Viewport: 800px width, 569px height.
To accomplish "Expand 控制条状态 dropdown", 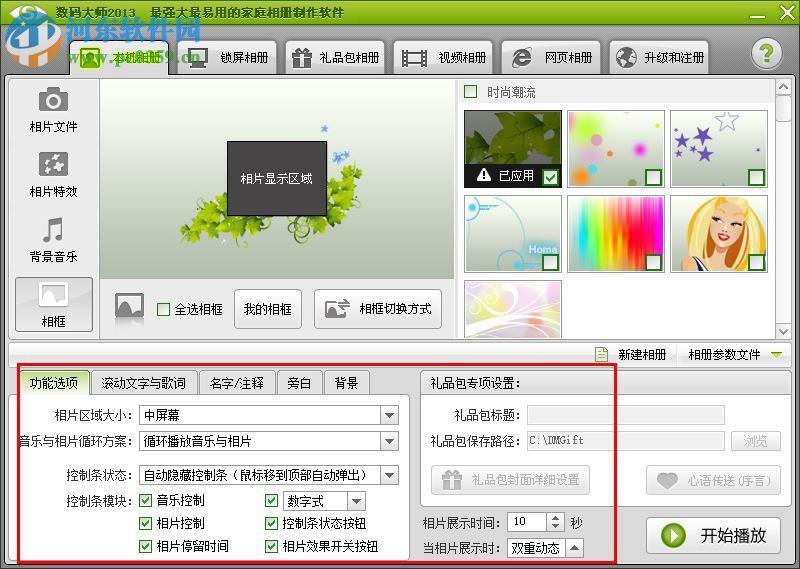I will (389, 475).
